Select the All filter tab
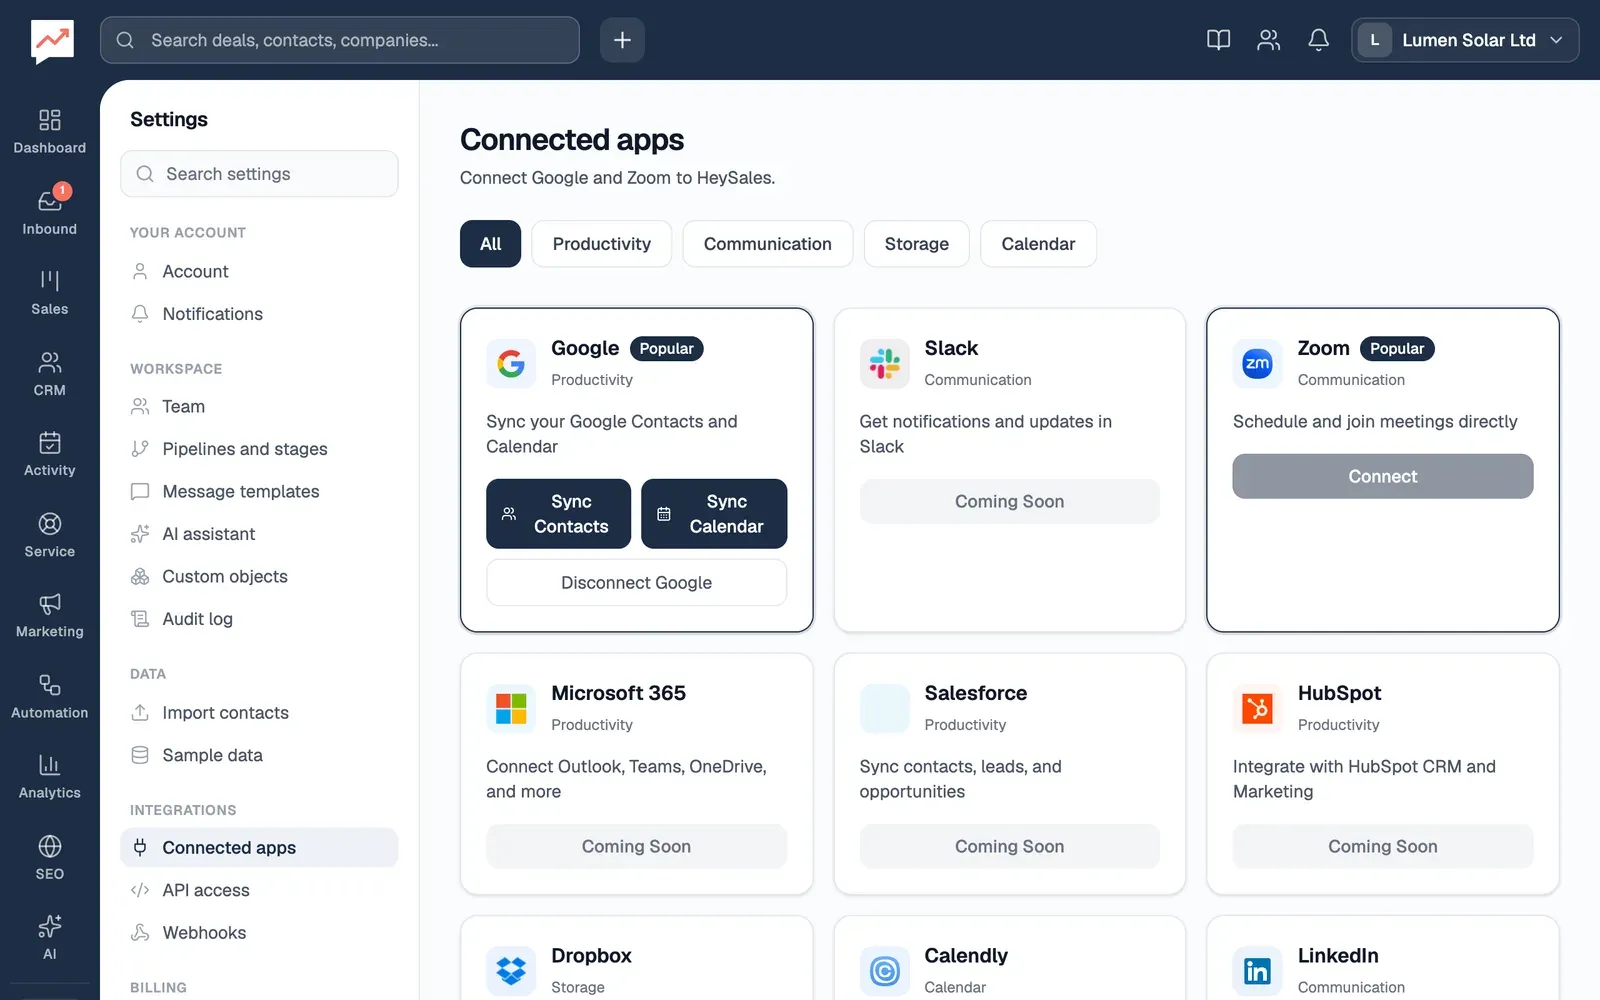1600x1000 pixels. 490,244
